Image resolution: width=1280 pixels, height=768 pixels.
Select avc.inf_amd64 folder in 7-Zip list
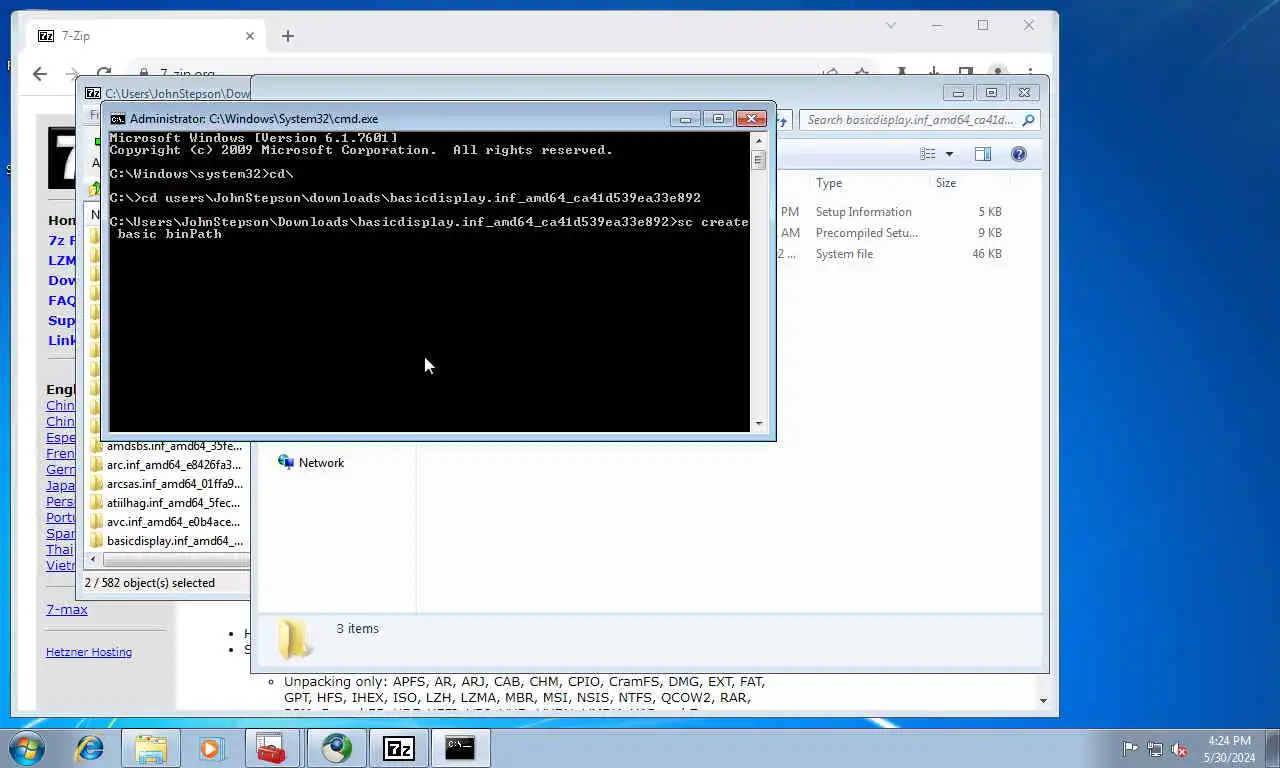pyautogui.click(x=174, y=522)
